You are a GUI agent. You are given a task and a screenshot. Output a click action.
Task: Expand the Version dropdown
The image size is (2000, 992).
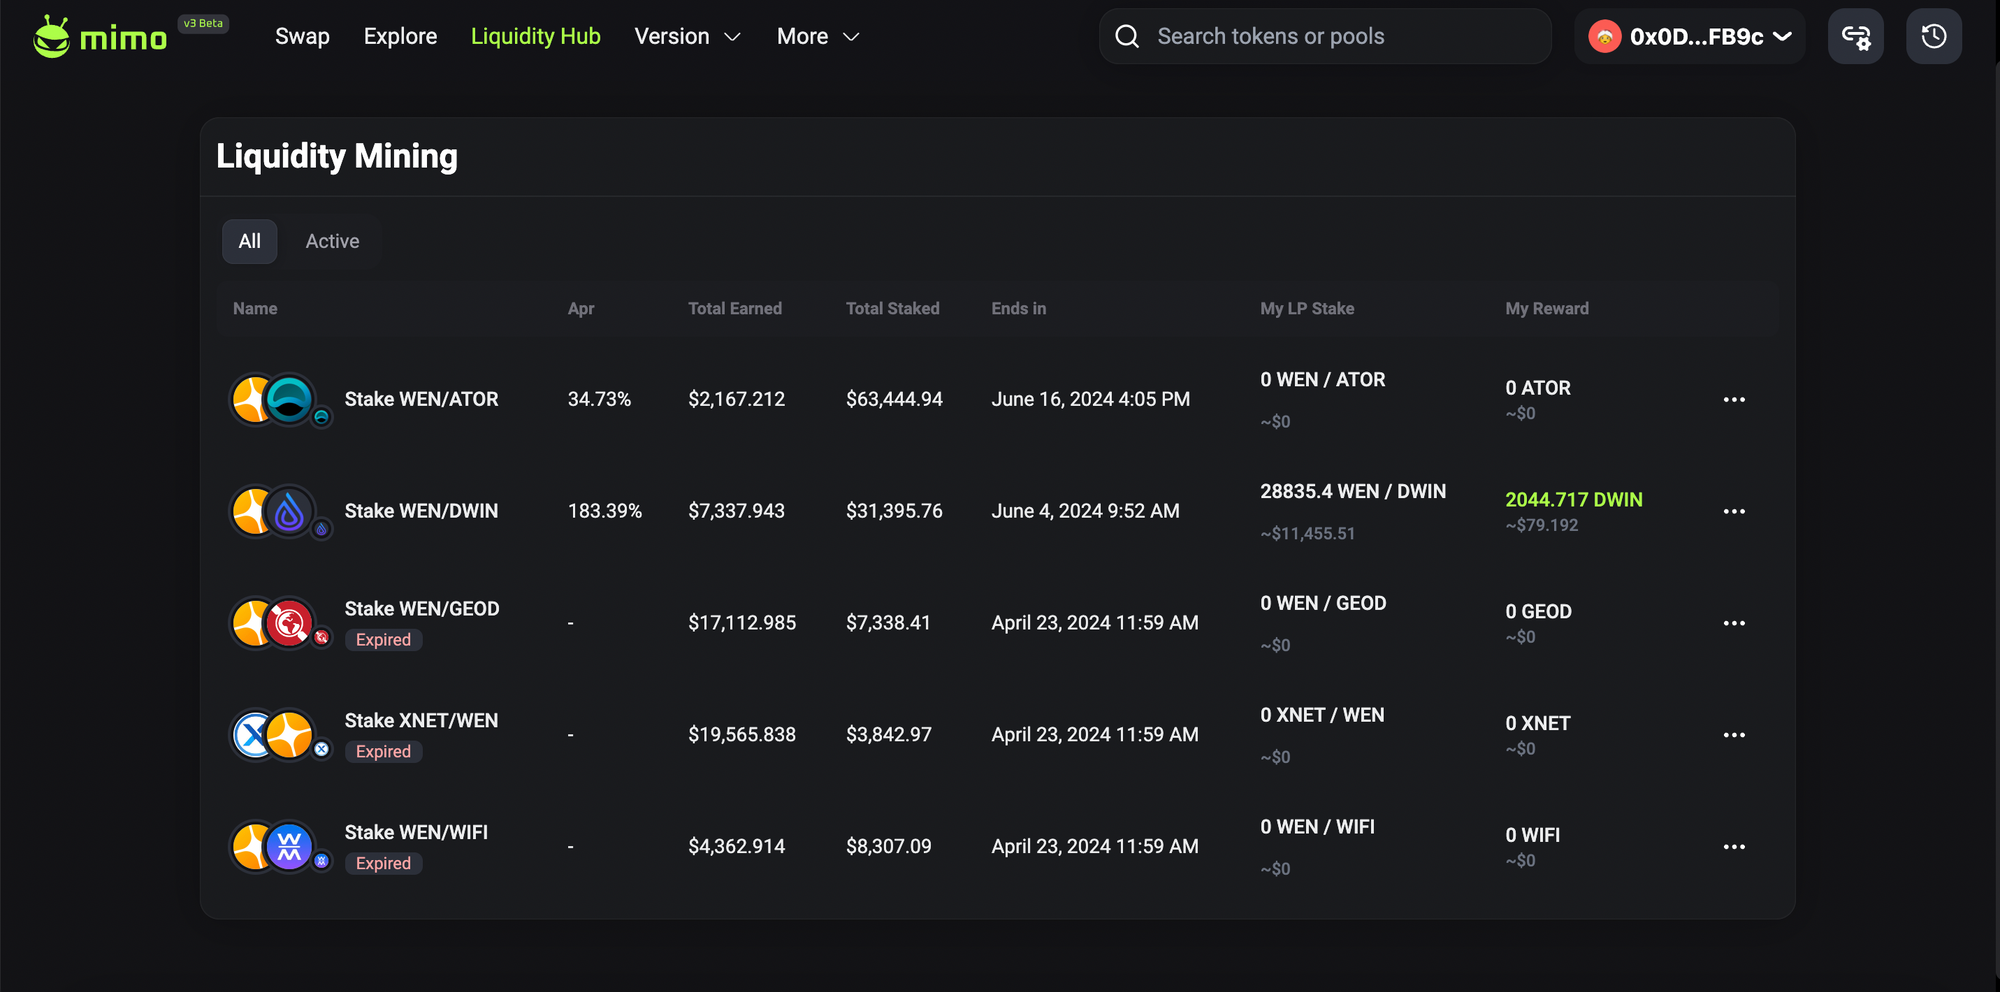[687, 36]
